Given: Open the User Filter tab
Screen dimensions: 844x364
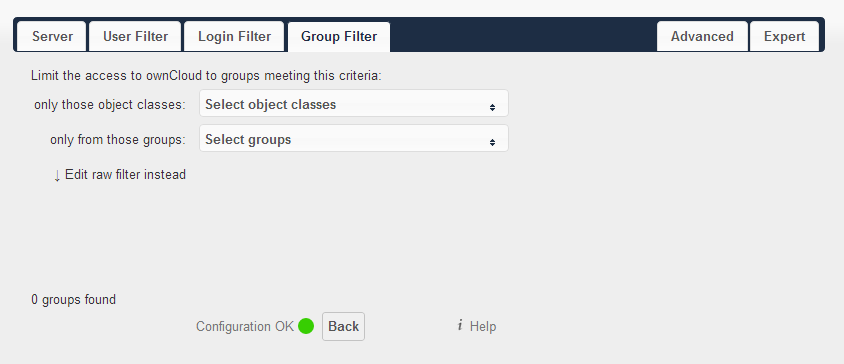Looking at the screenshot, I should (135, 37).
